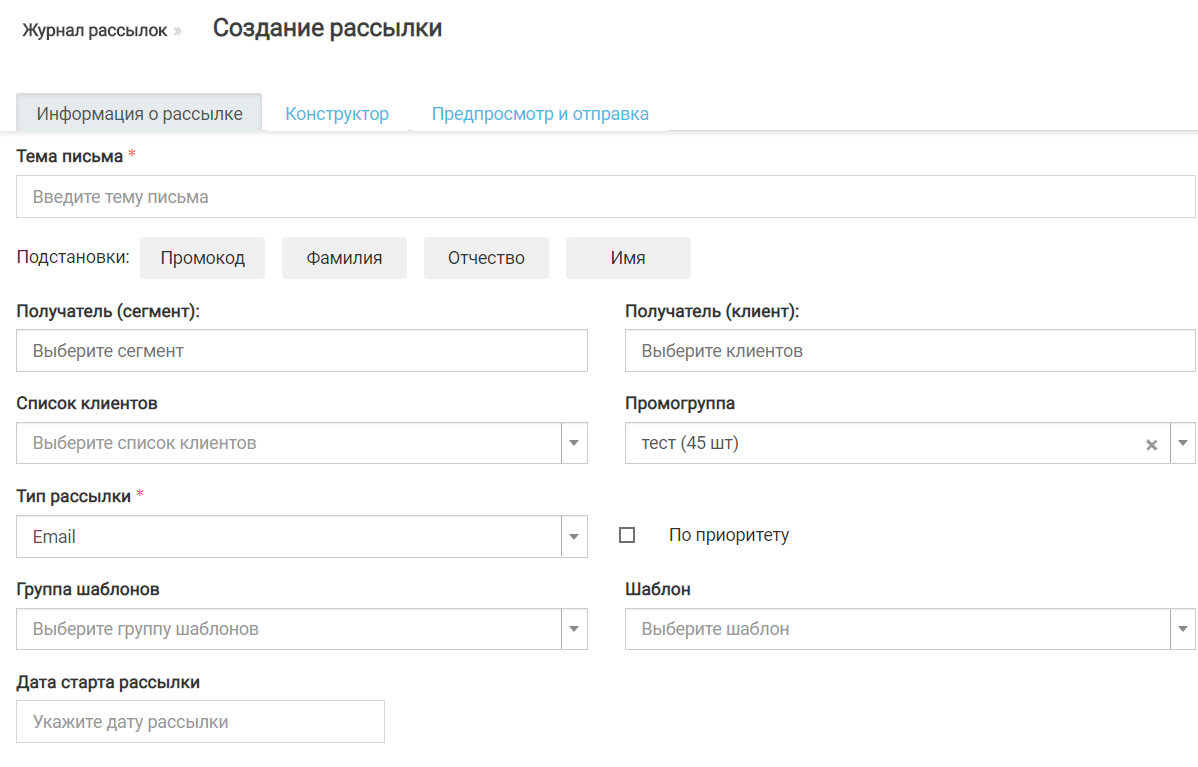Open the Предпросмотр и отправка tab
The height and width of the screenshot is (767, 1198).
coord(540,114)
